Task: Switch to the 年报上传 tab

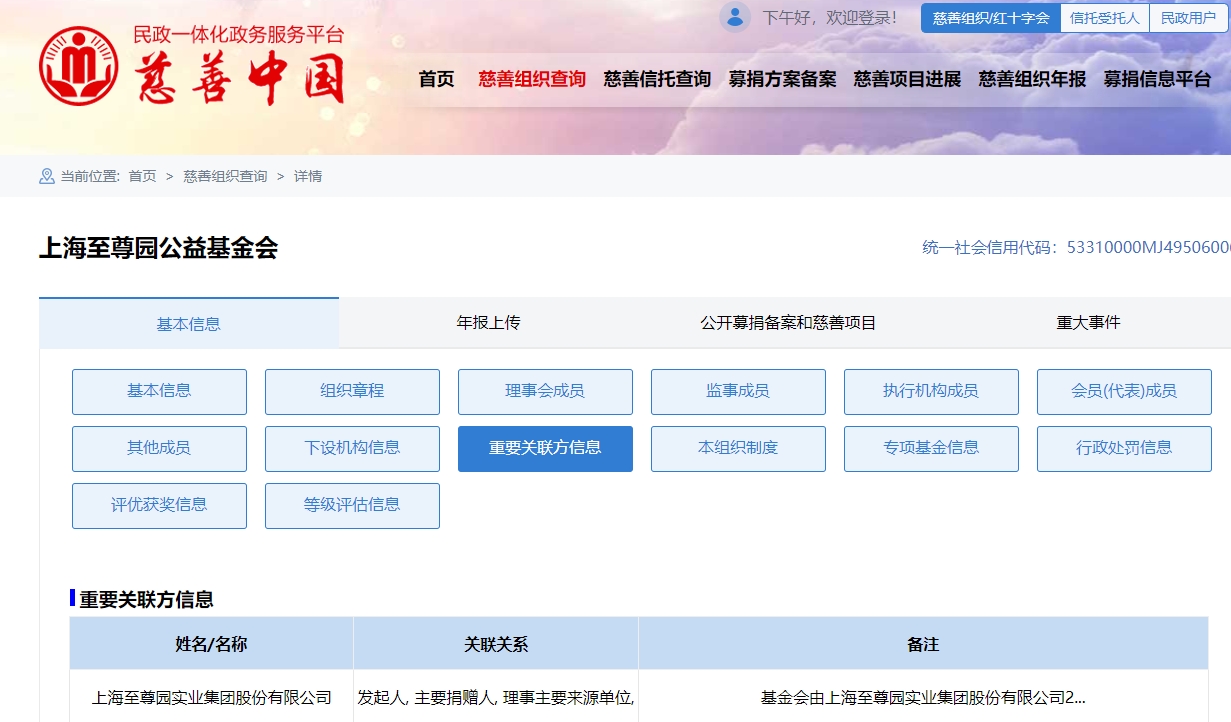Action: pos(489,323)
